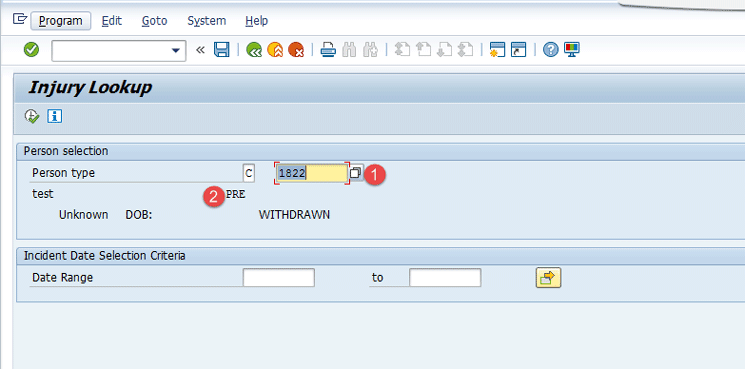Click the Customize Local Layout monitor icon
This screenshot has width=745, height=369.
tap(572, 50)
